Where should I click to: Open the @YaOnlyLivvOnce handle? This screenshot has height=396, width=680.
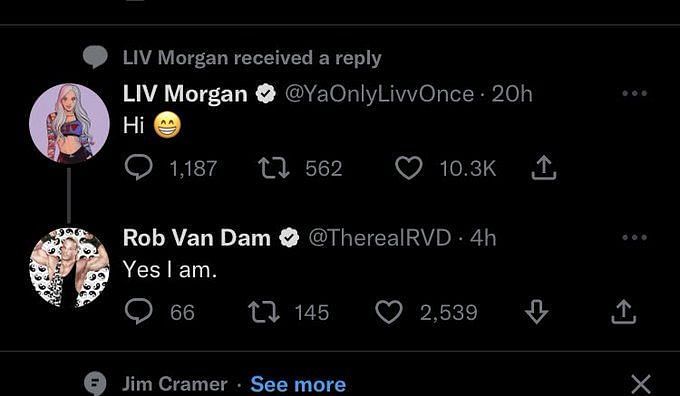[379, 94]
